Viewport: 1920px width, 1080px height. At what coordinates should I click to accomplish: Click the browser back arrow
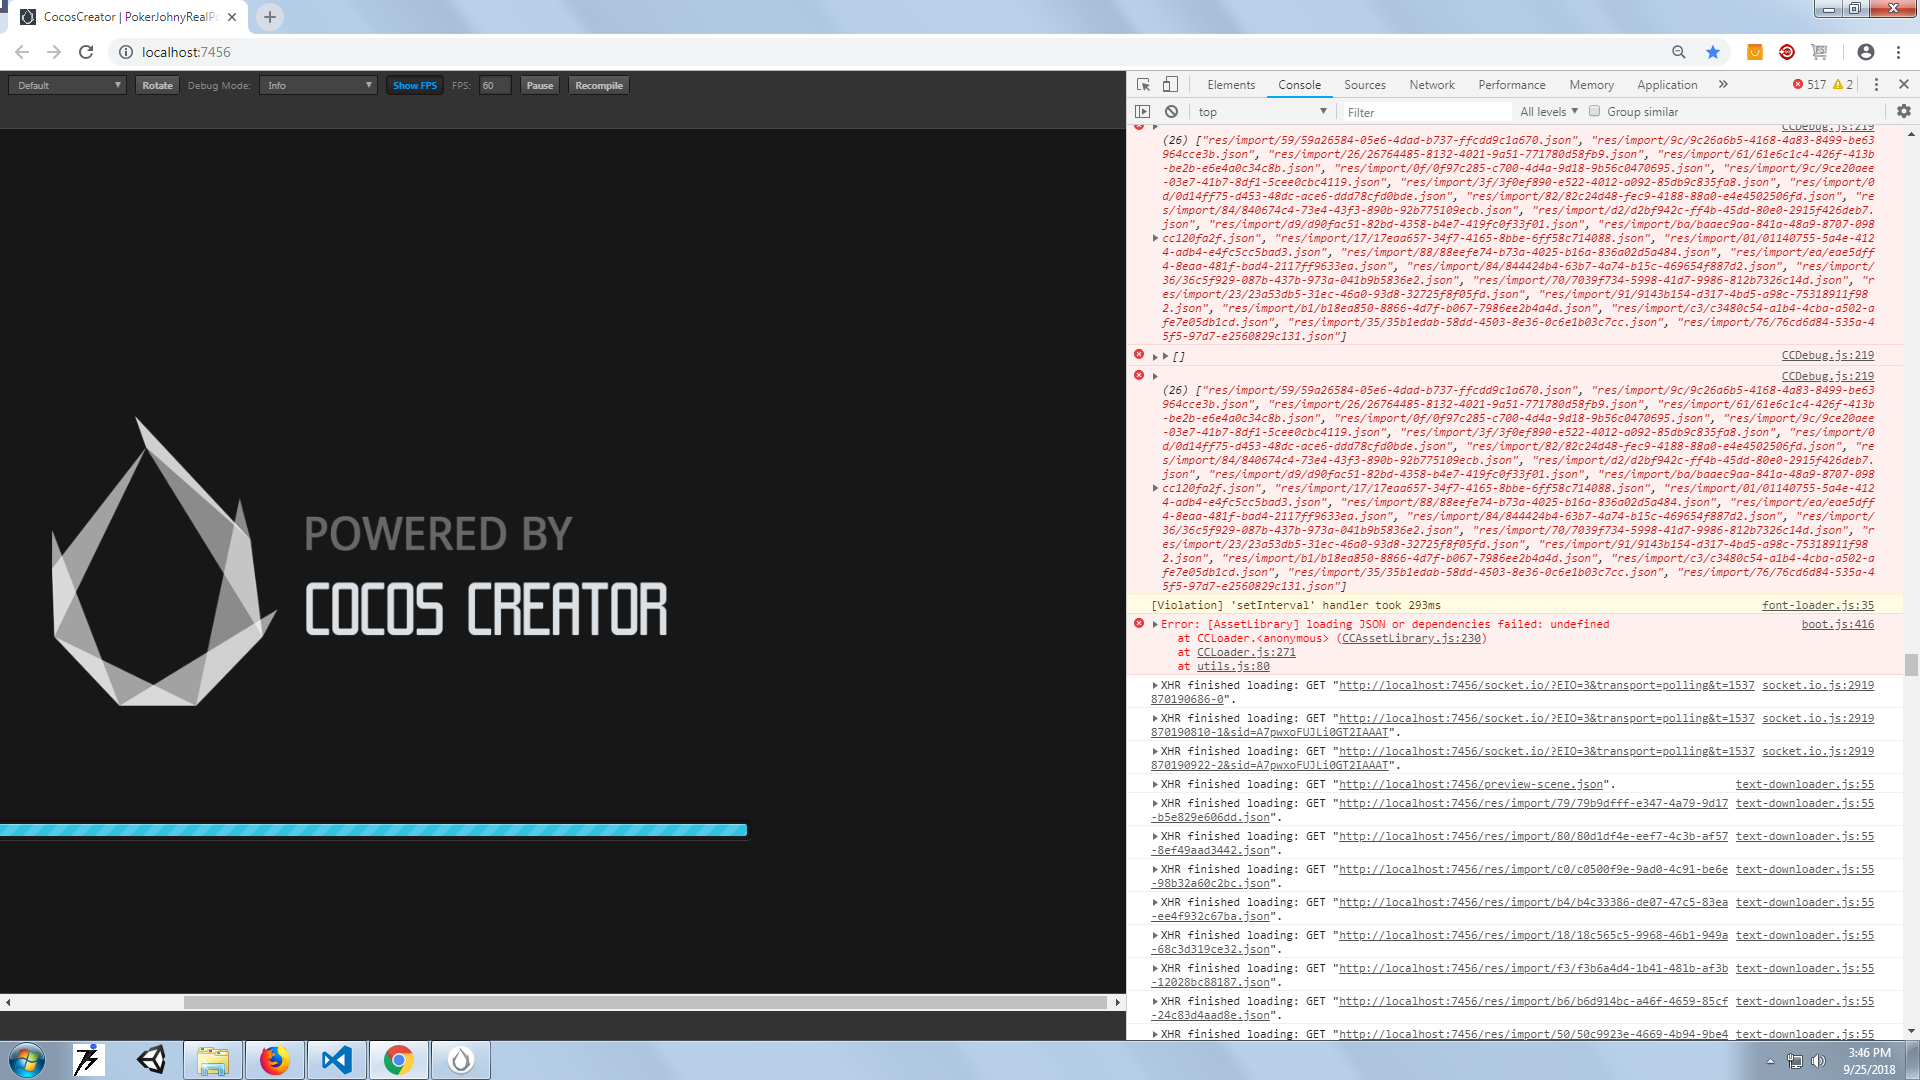(x=22, y=52)
